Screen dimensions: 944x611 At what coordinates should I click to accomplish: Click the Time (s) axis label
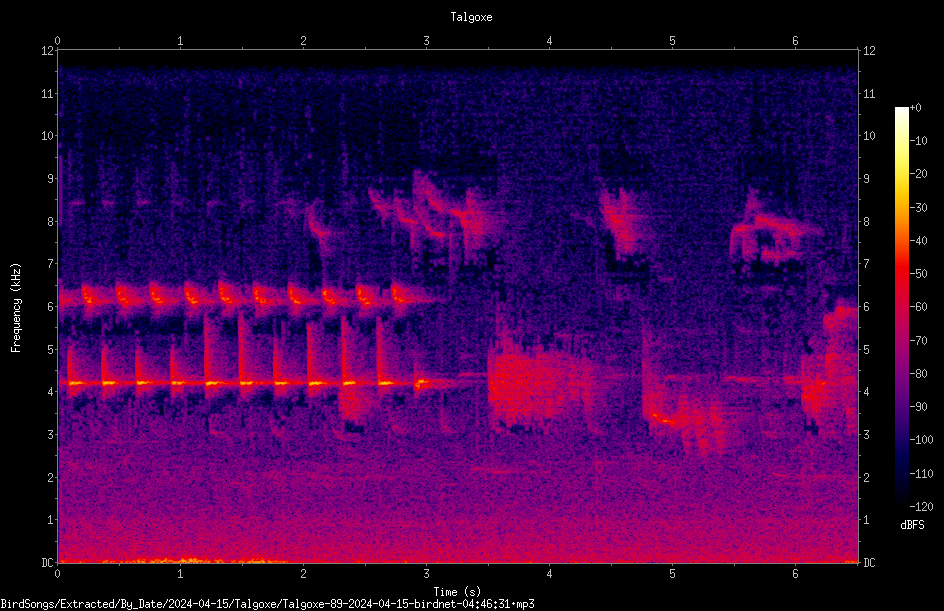pos(457,592)
